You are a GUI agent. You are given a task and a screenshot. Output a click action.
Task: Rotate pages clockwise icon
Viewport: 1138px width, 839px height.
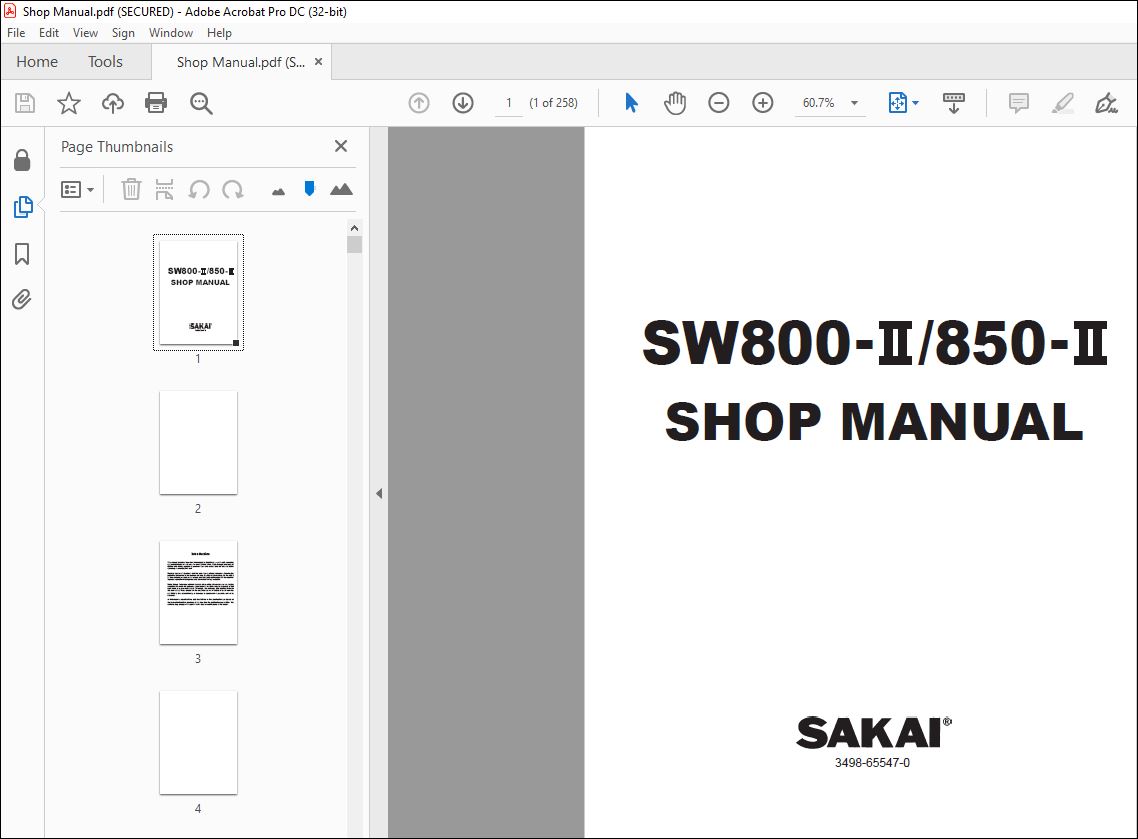233,189
